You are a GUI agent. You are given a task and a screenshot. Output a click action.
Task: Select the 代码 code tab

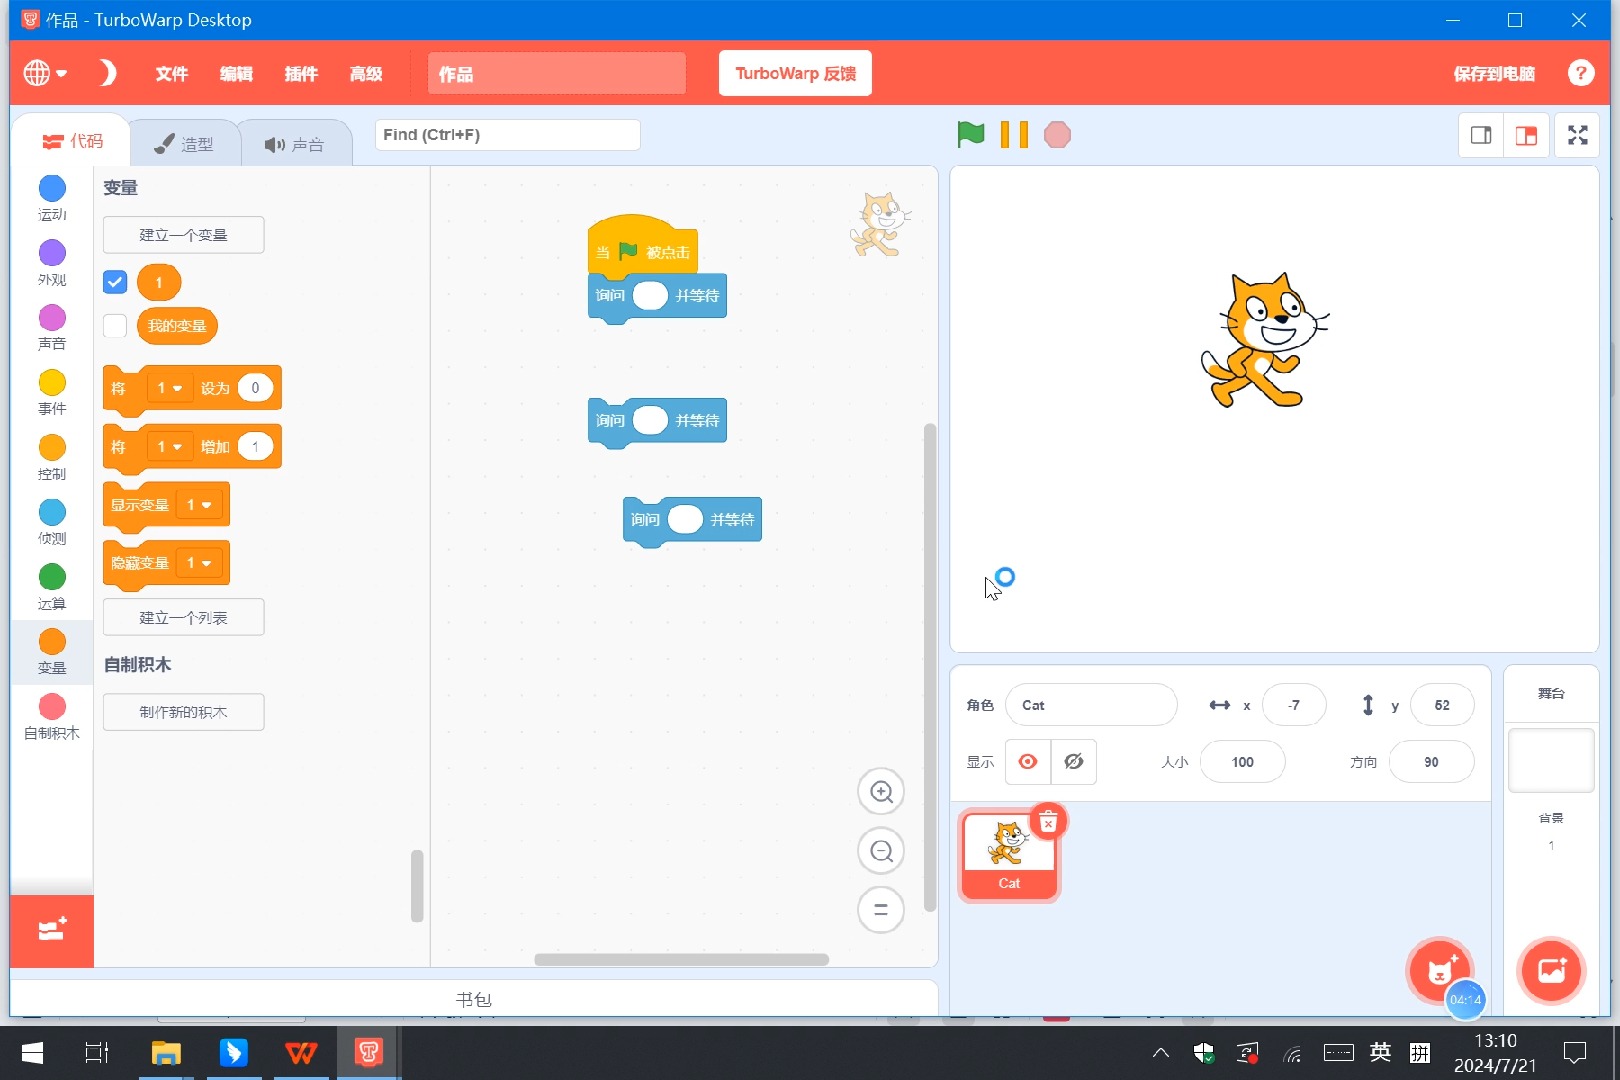72,141
